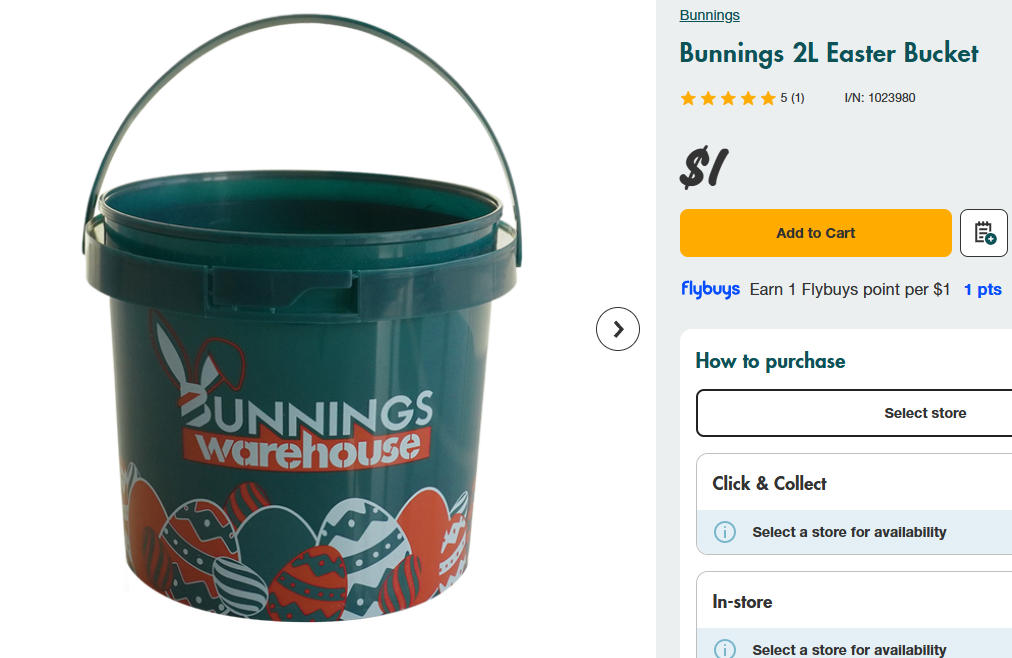Open the Bunnings brand breadcrumb link

point(709,15)
